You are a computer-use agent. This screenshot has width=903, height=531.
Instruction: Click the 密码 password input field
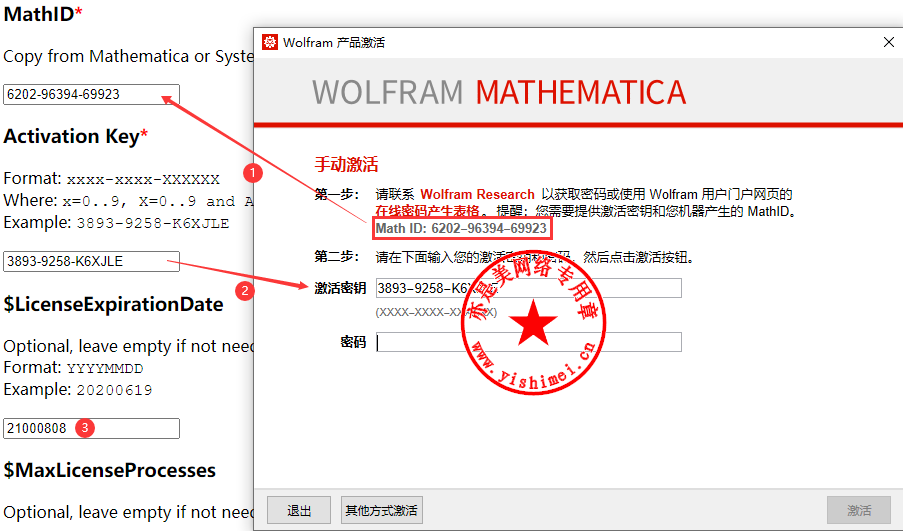tap(528, 342)
